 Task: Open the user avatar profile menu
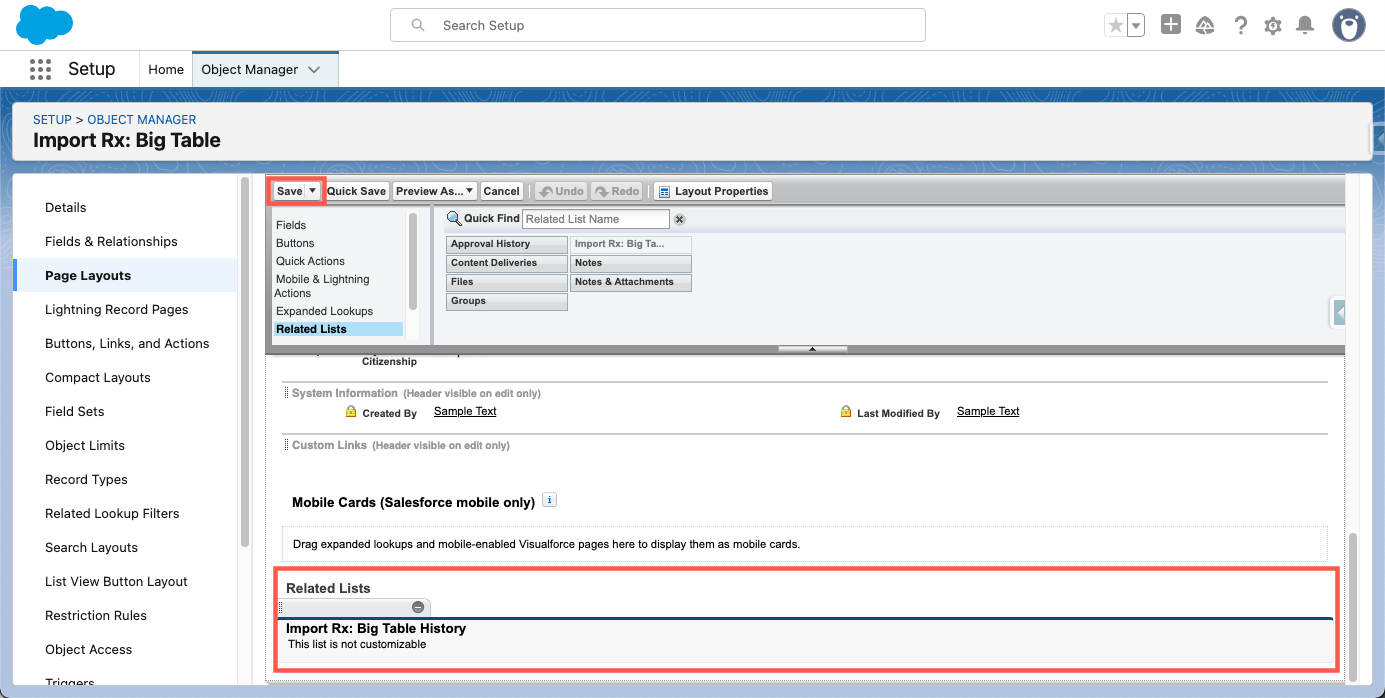(x=1348, y=26)
